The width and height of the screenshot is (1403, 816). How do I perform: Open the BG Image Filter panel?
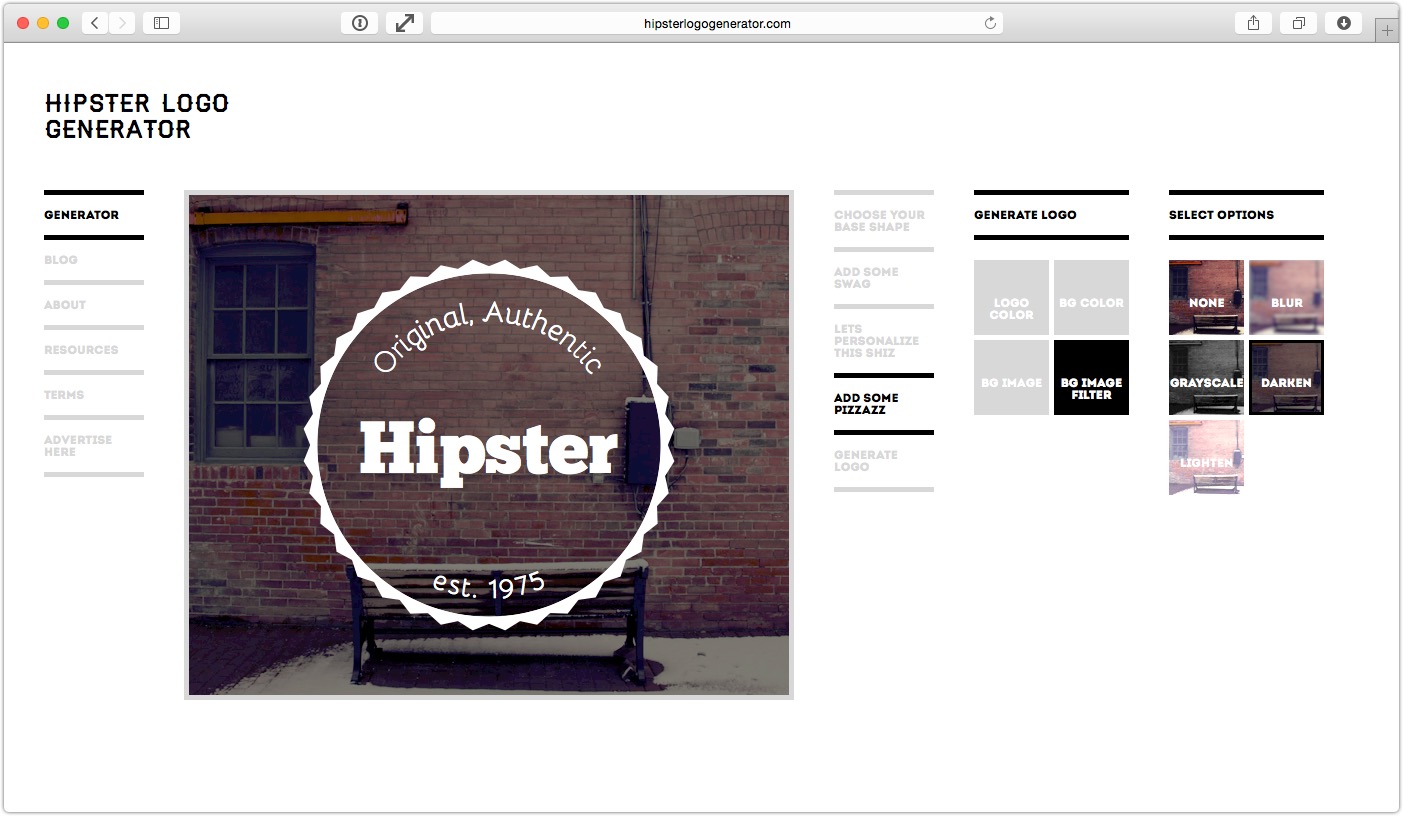click(x=1091, y=377)
